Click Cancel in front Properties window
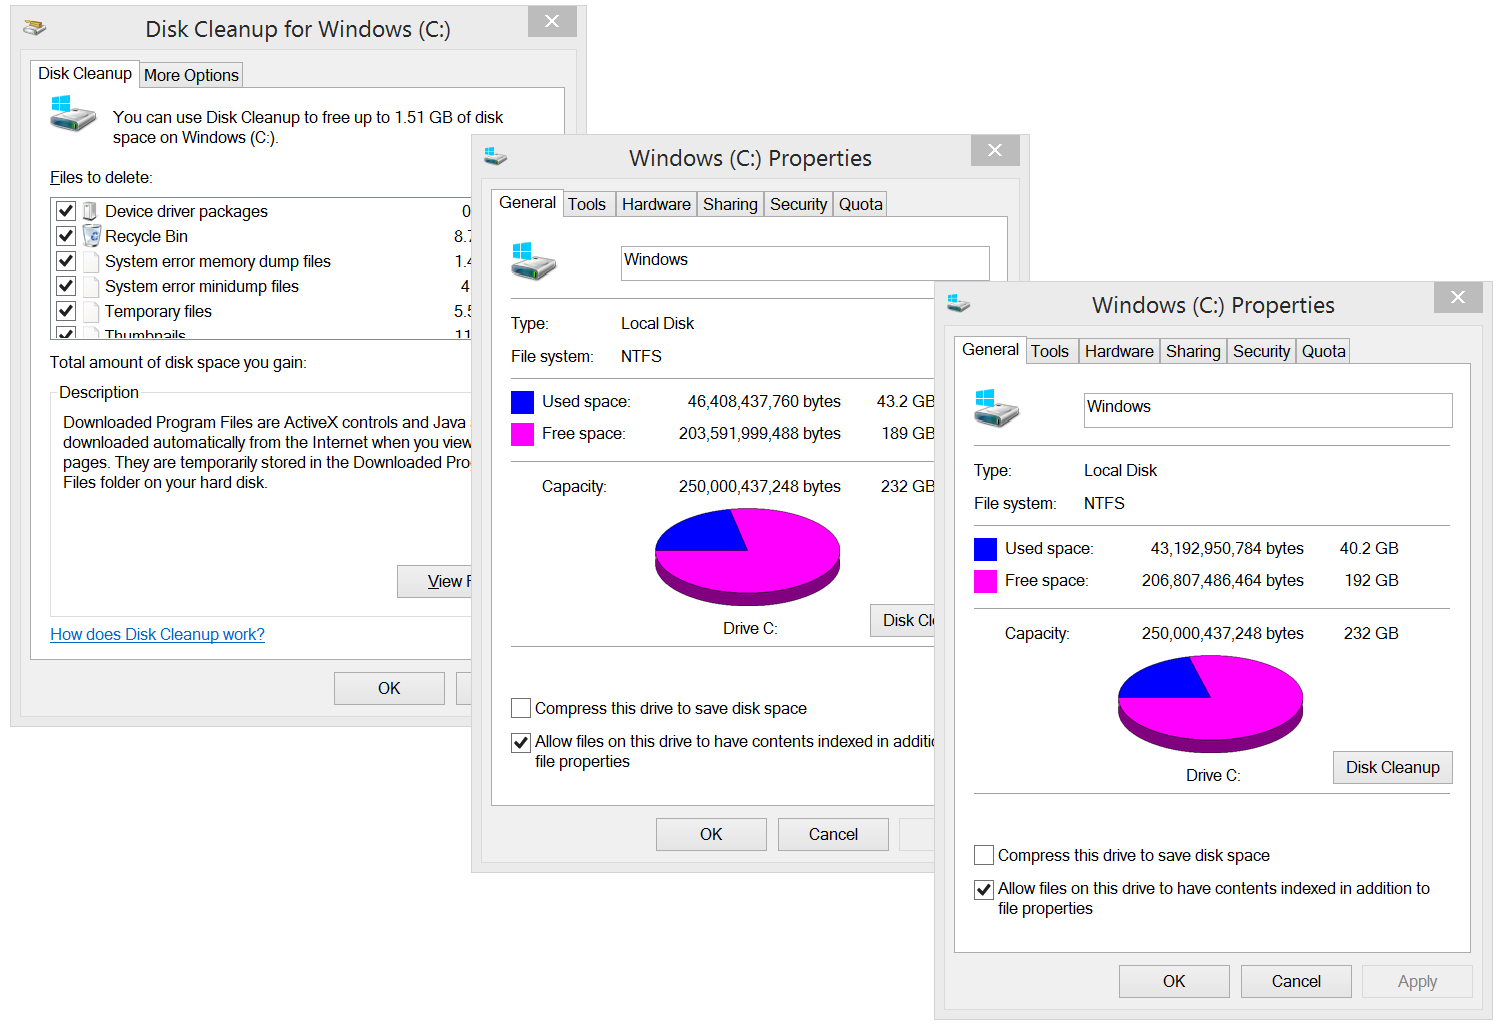Screen dimensions: 1498x1025 coord(1296,981)
